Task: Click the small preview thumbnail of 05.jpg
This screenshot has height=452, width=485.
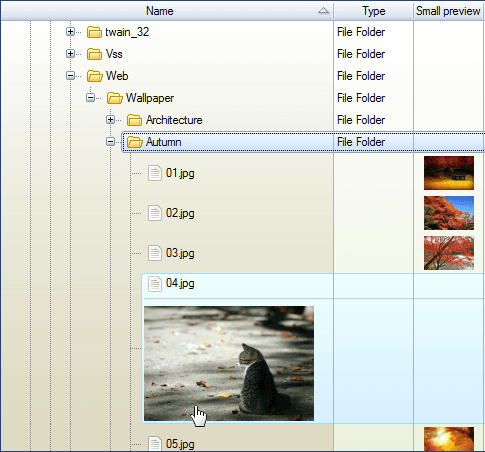Action: click(449, 439)
